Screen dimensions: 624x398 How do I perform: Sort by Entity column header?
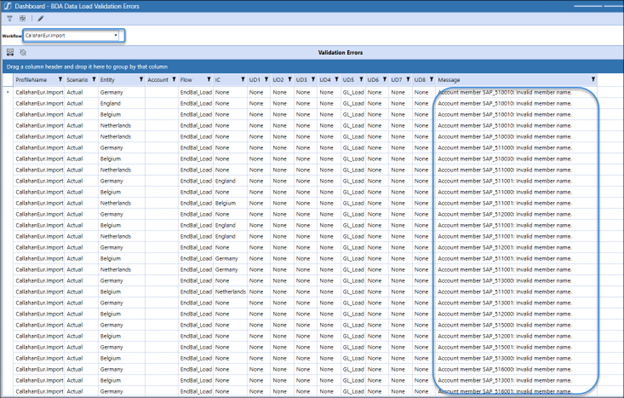point(107,80)
